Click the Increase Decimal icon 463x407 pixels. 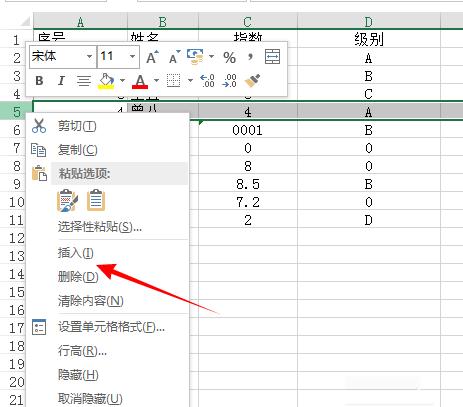tap(207, 81)
